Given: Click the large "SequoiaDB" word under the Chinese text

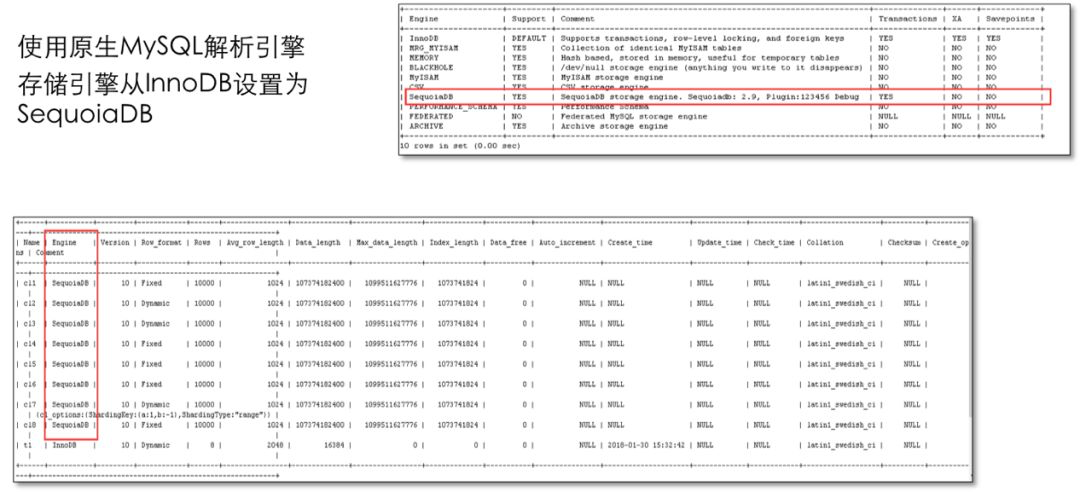Looking at the screenshot, I should click(x=85, y=115).
